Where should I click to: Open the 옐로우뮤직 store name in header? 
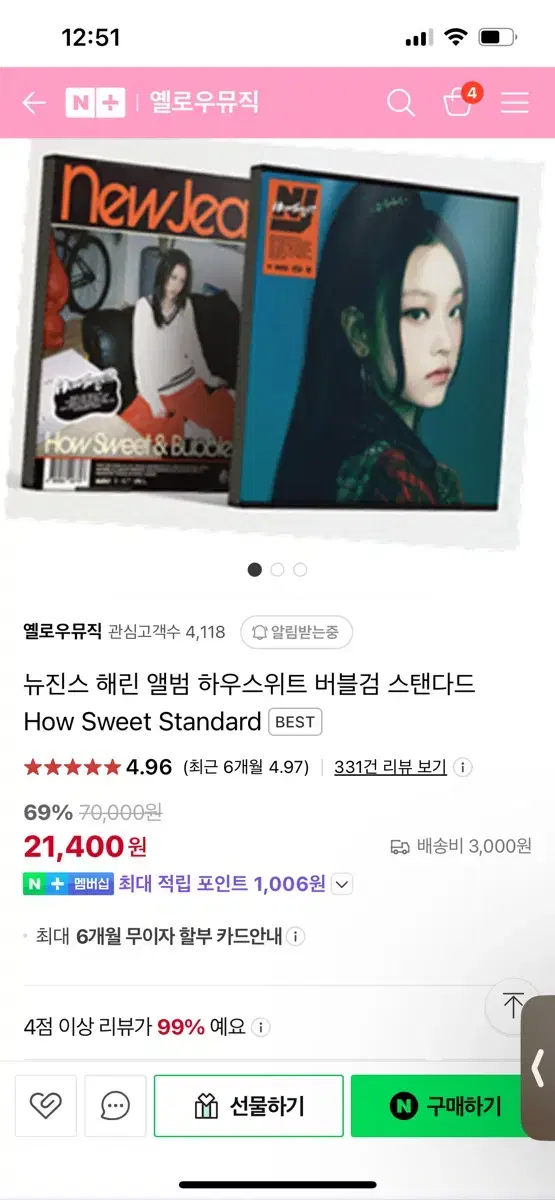tap(204, 102)
